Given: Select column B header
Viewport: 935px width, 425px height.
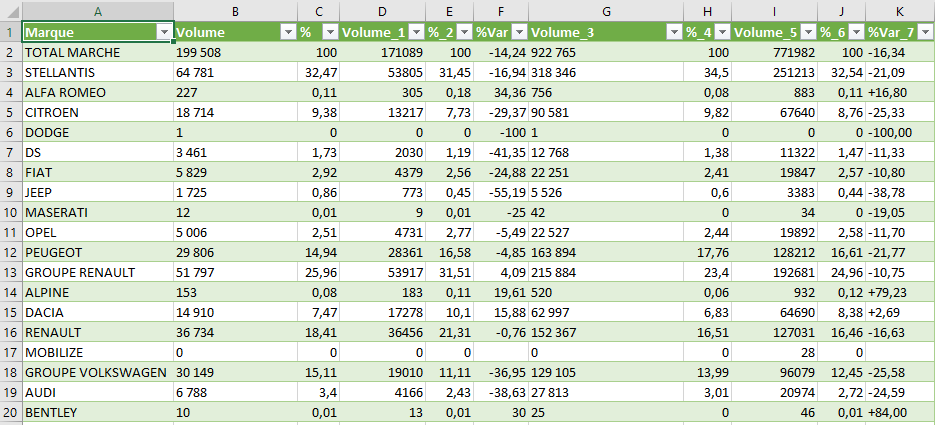Looking at the screenshot, I should [x=236, y=11].
